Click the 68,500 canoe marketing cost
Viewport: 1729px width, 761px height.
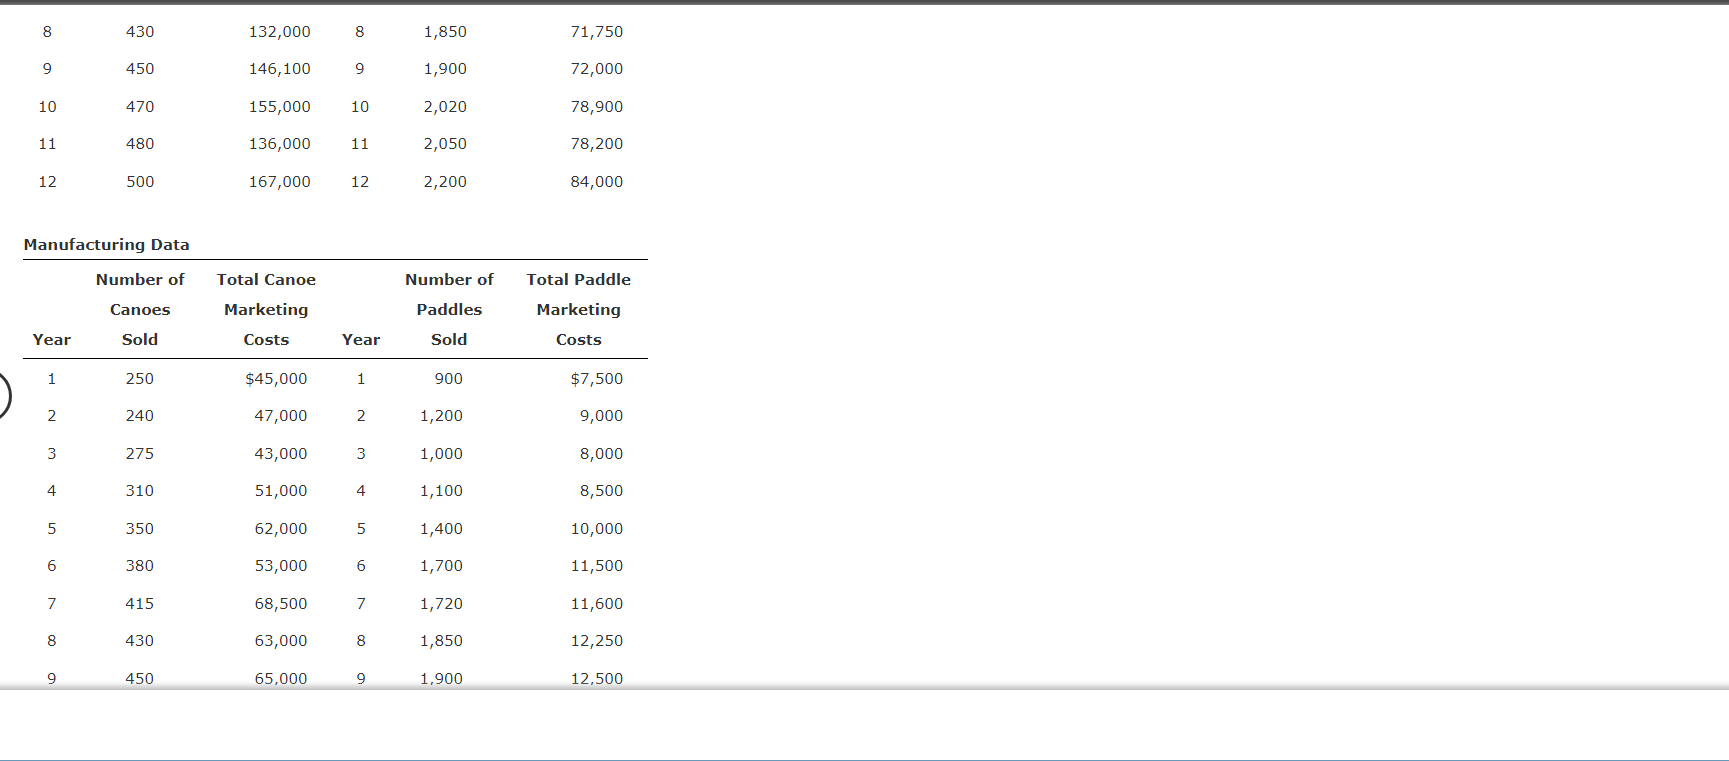click(281, 604)
